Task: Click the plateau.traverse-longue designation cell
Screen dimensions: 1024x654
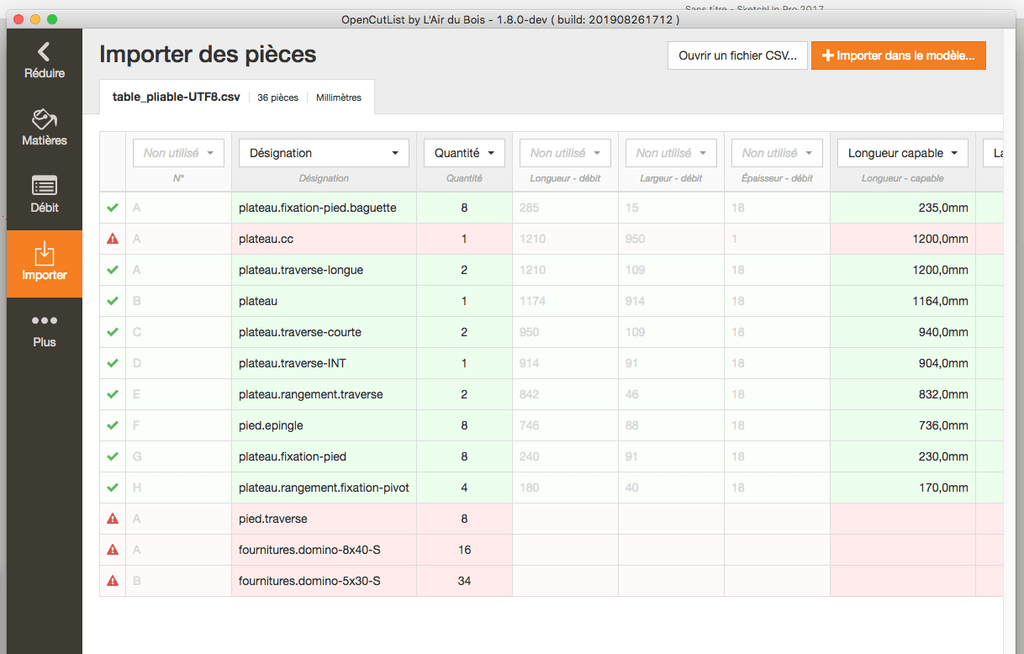Action: pos(324,270)
